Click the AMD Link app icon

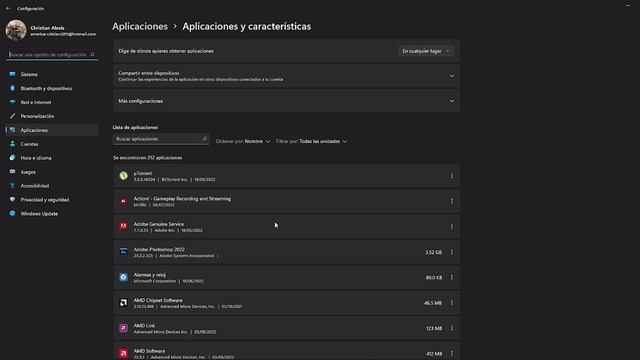click(x=123, y=328)
